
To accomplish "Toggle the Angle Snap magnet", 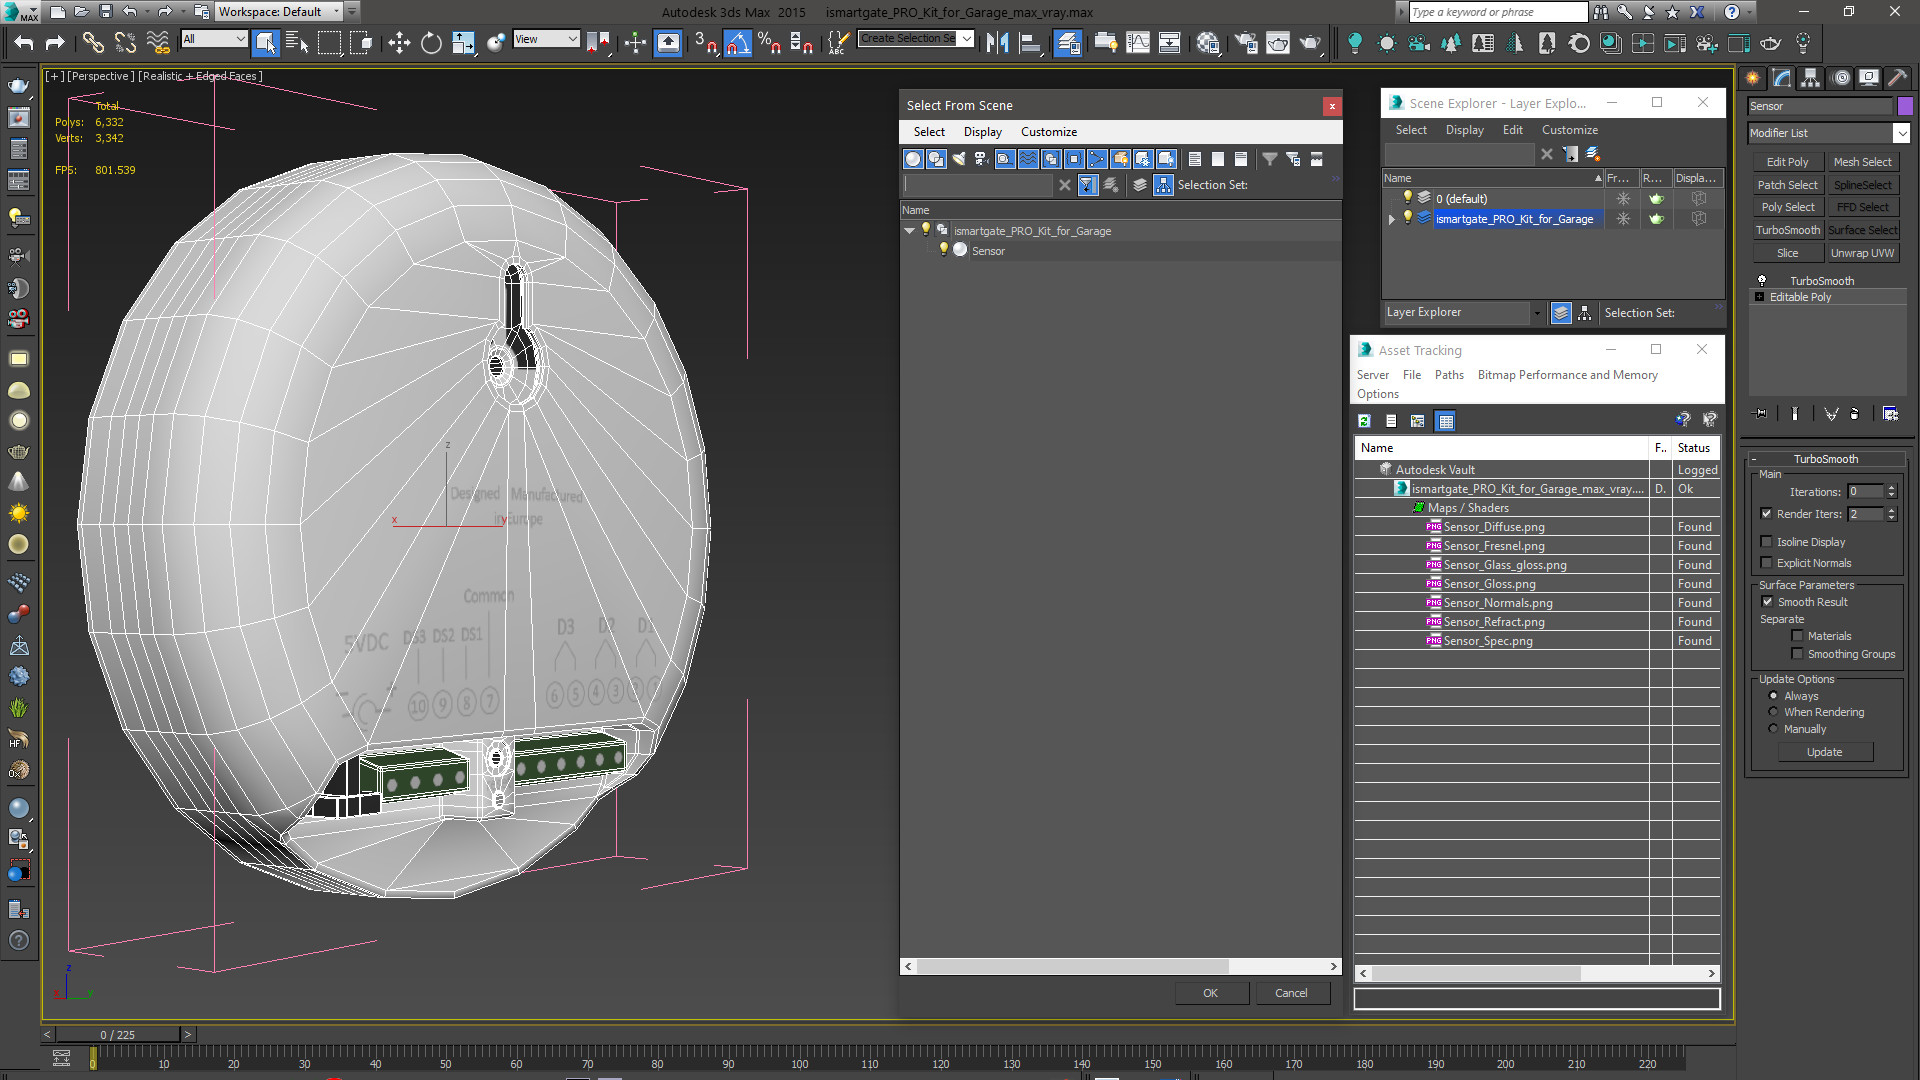I will 737,43.
